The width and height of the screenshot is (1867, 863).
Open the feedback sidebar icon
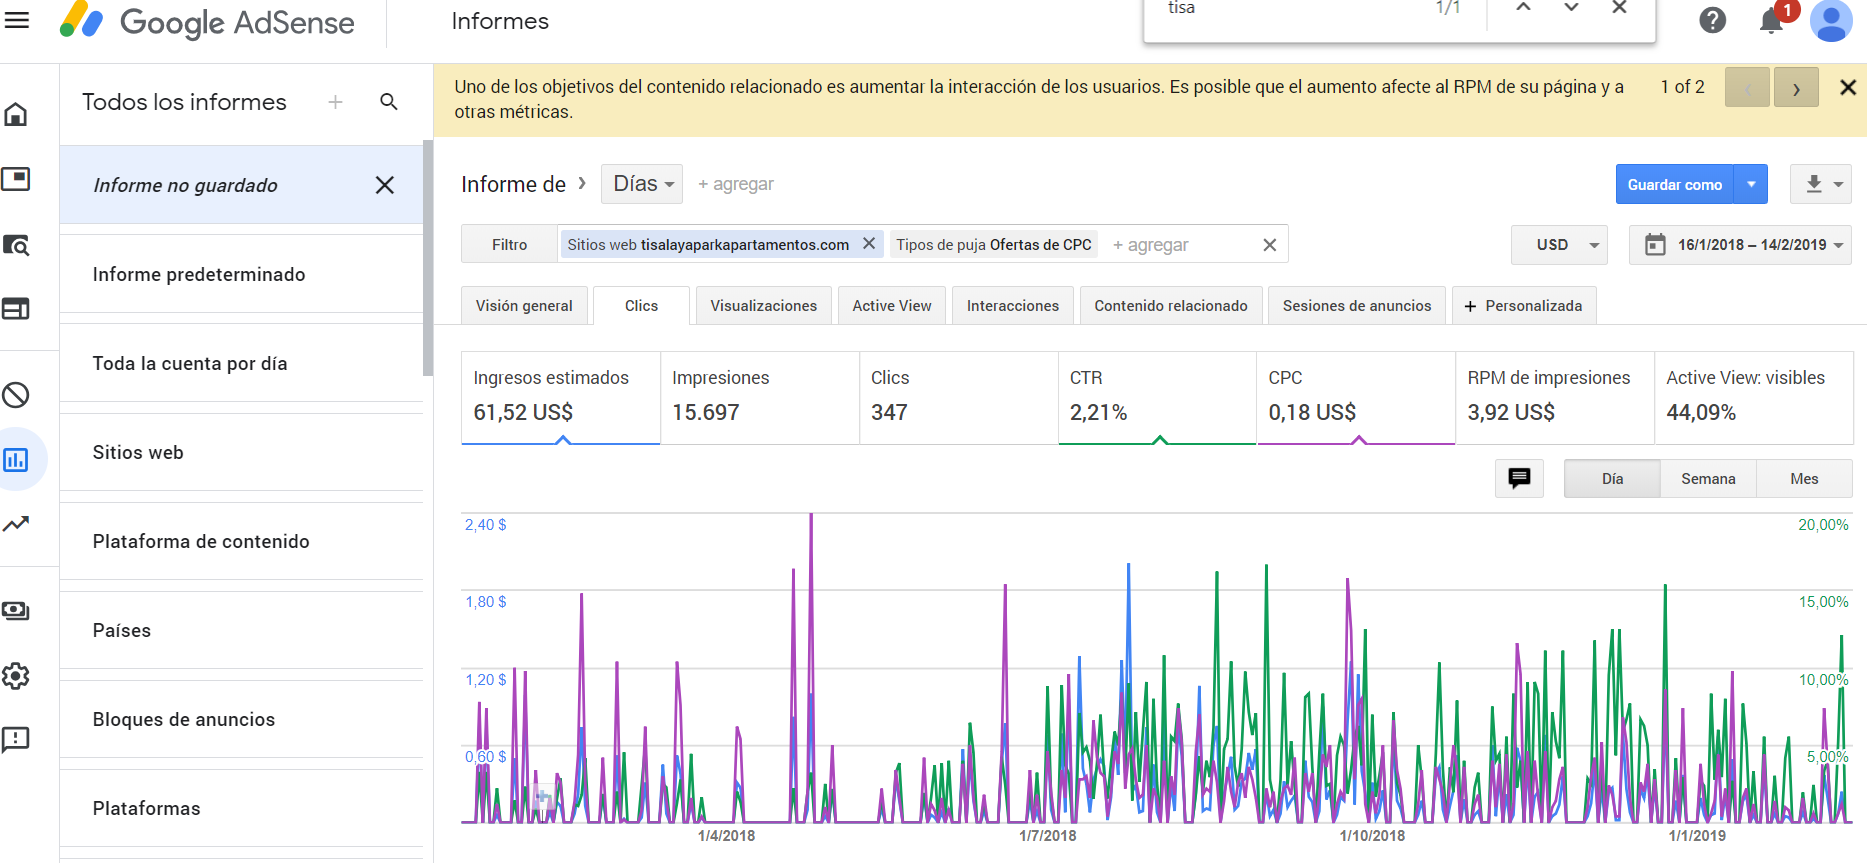coord(16,739)
